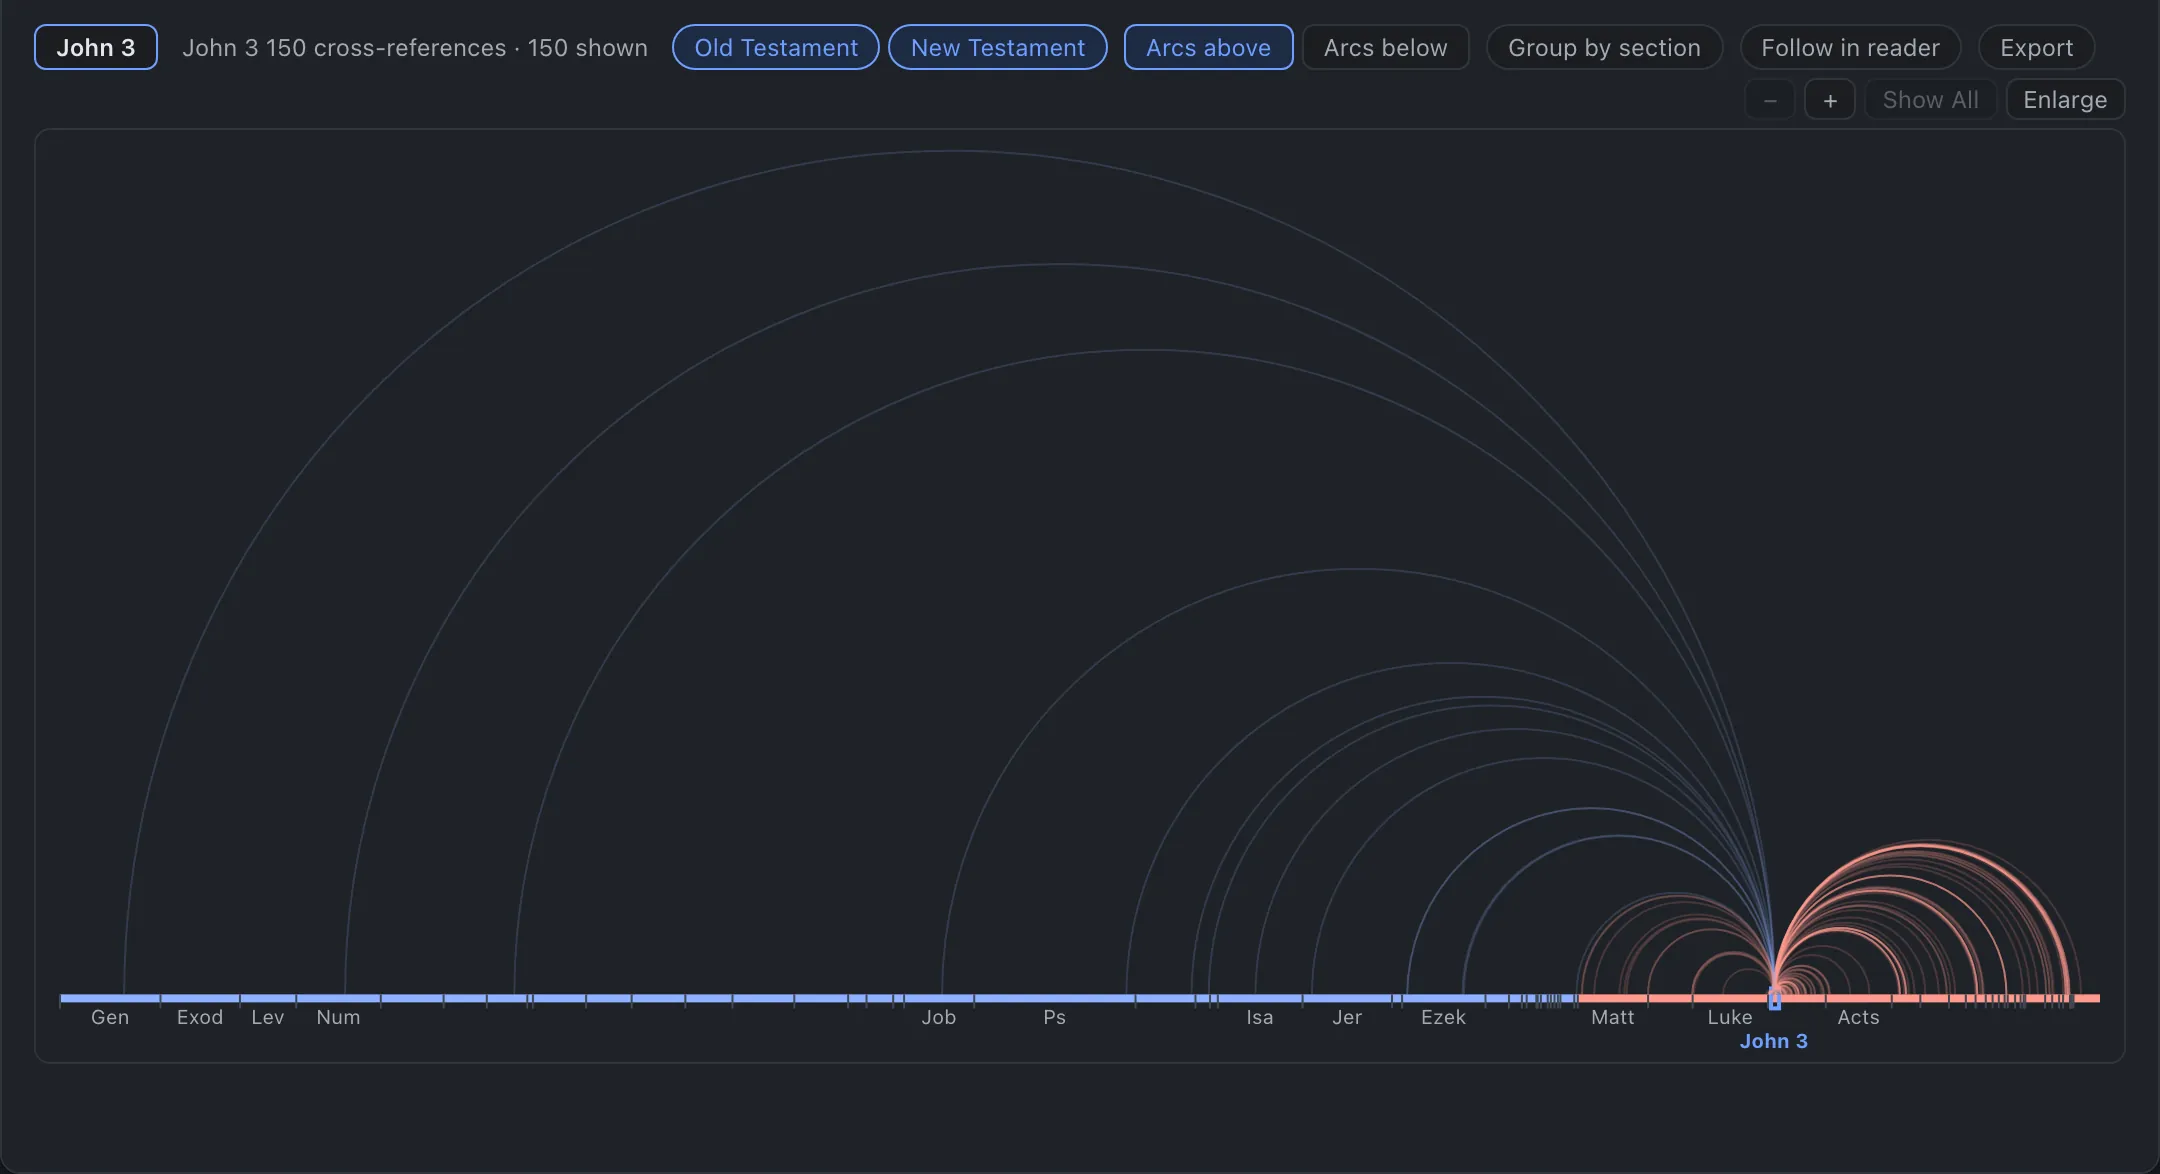Screen dimensions: 2160x1174
Task: Click the zoom out minus button
Action: click(x=1770, y=100)
